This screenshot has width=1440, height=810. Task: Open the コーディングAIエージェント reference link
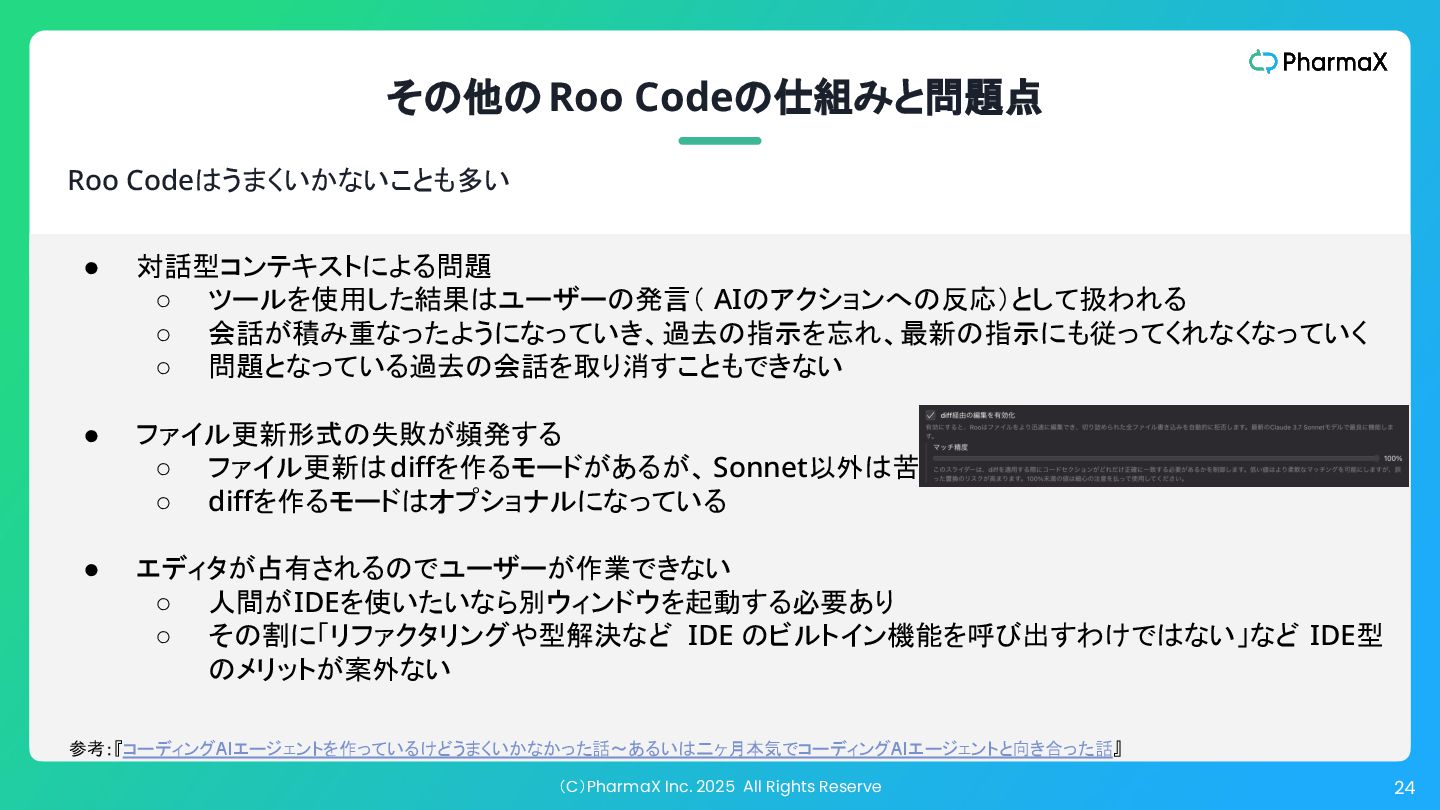click(617, 748)
